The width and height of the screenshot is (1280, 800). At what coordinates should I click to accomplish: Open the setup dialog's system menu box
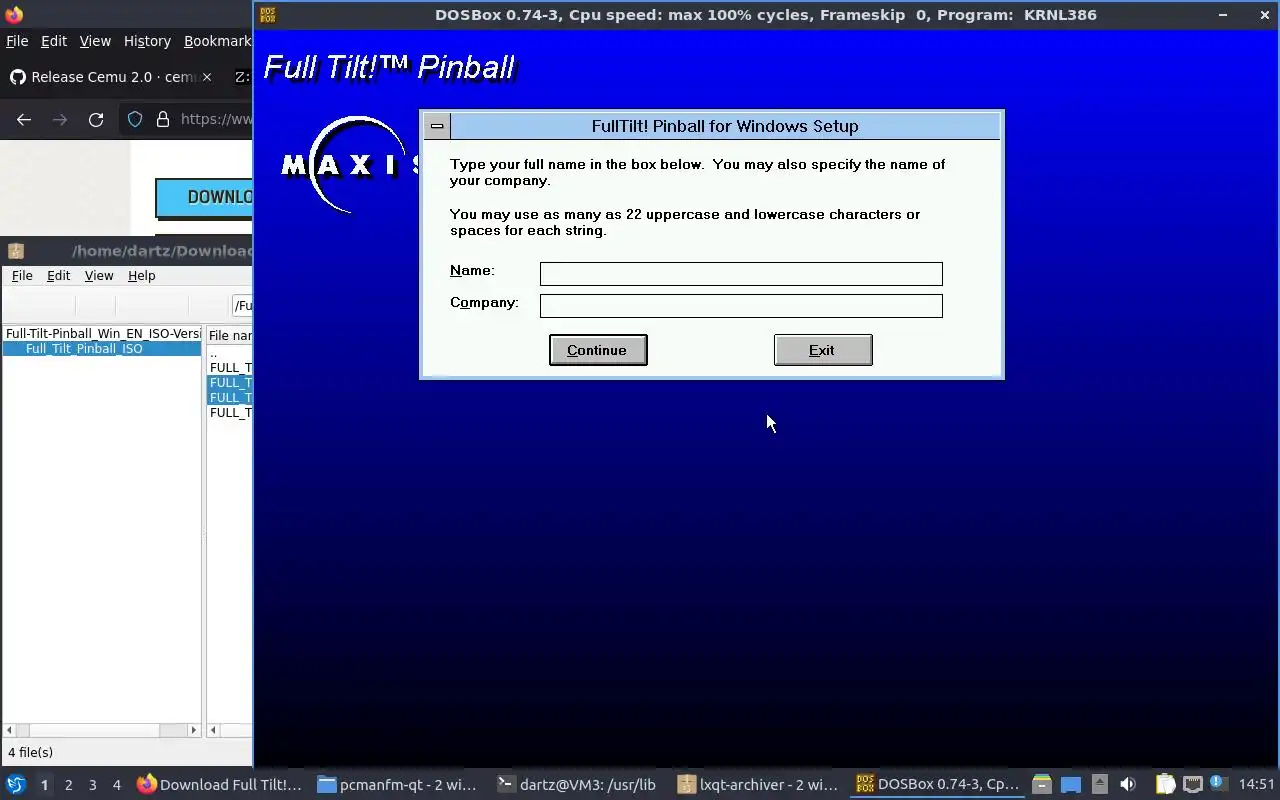click(437, 126)
